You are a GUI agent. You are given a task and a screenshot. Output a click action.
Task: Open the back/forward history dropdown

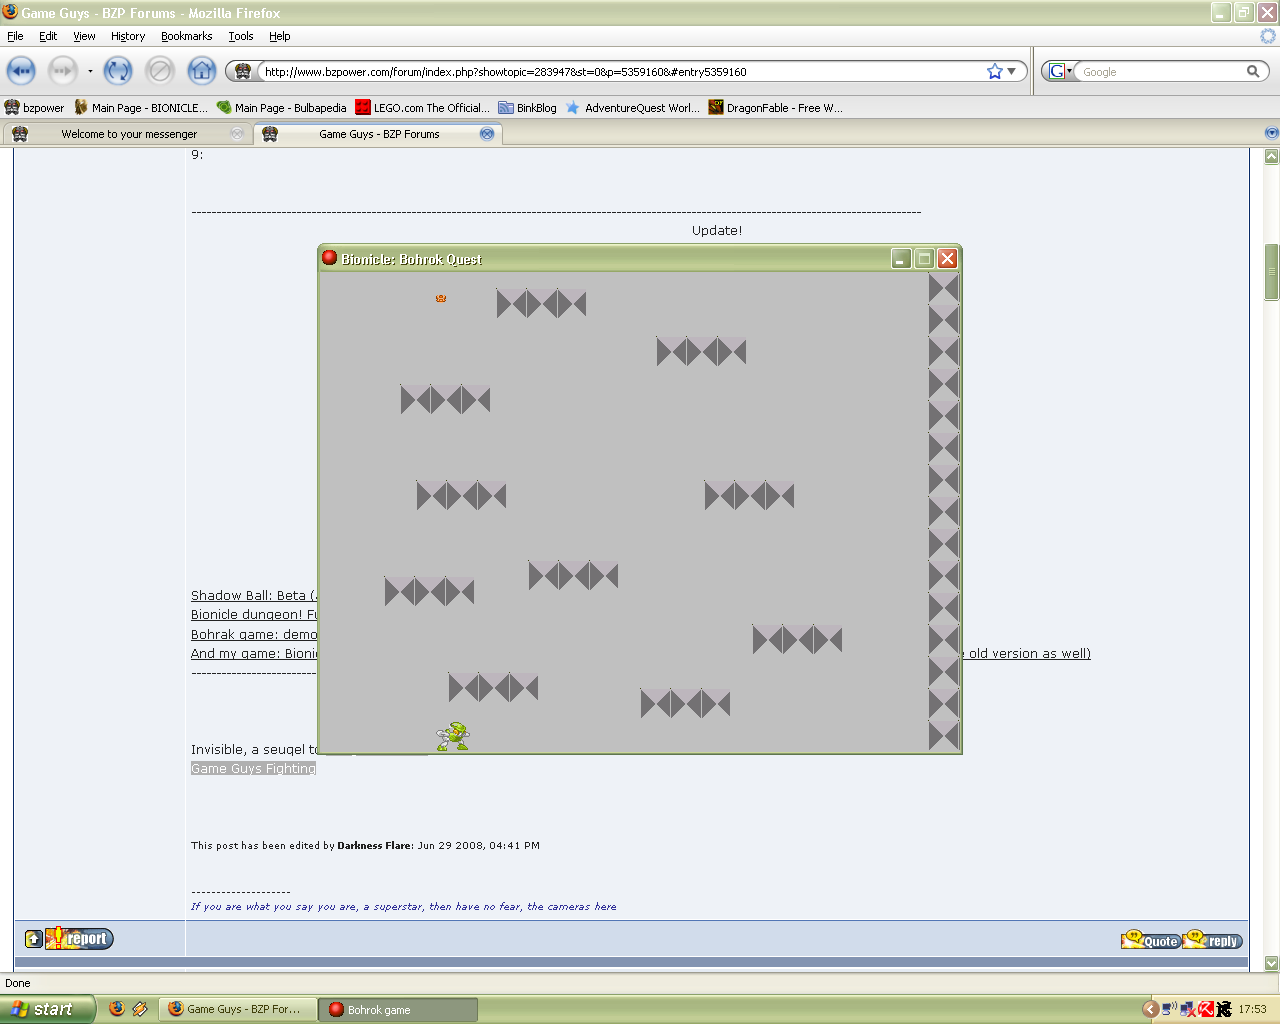tap(90, 71)
